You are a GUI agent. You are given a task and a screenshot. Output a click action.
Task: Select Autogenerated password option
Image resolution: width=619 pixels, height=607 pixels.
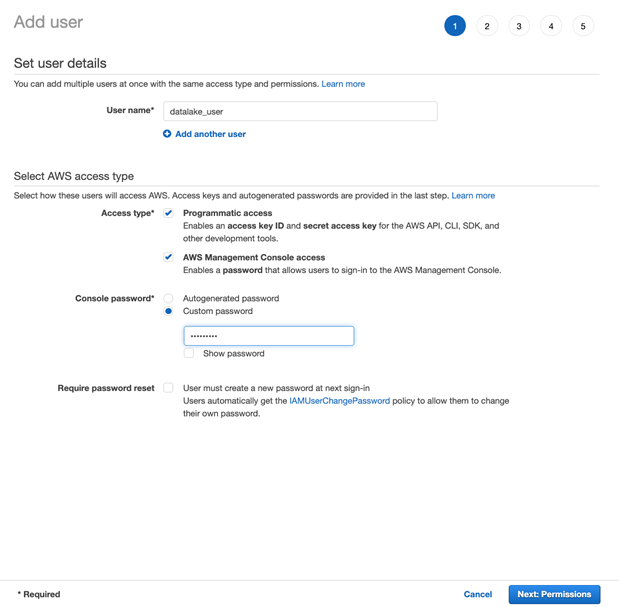point(168,298)
